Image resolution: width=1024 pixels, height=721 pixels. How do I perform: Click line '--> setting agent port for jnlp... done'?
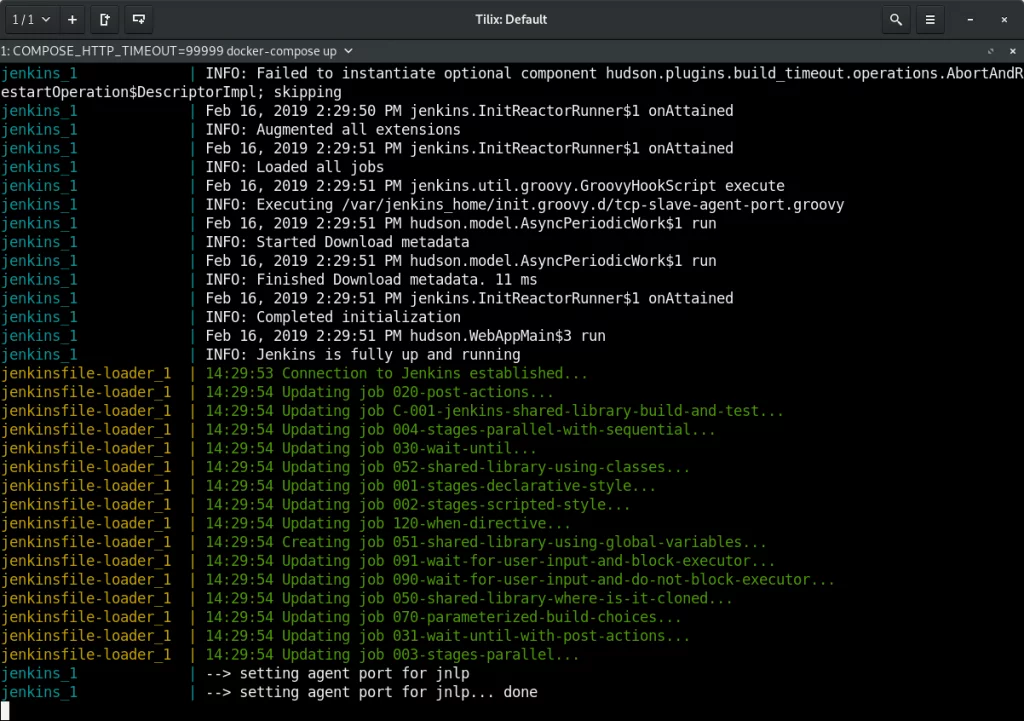tap(372, 692)
